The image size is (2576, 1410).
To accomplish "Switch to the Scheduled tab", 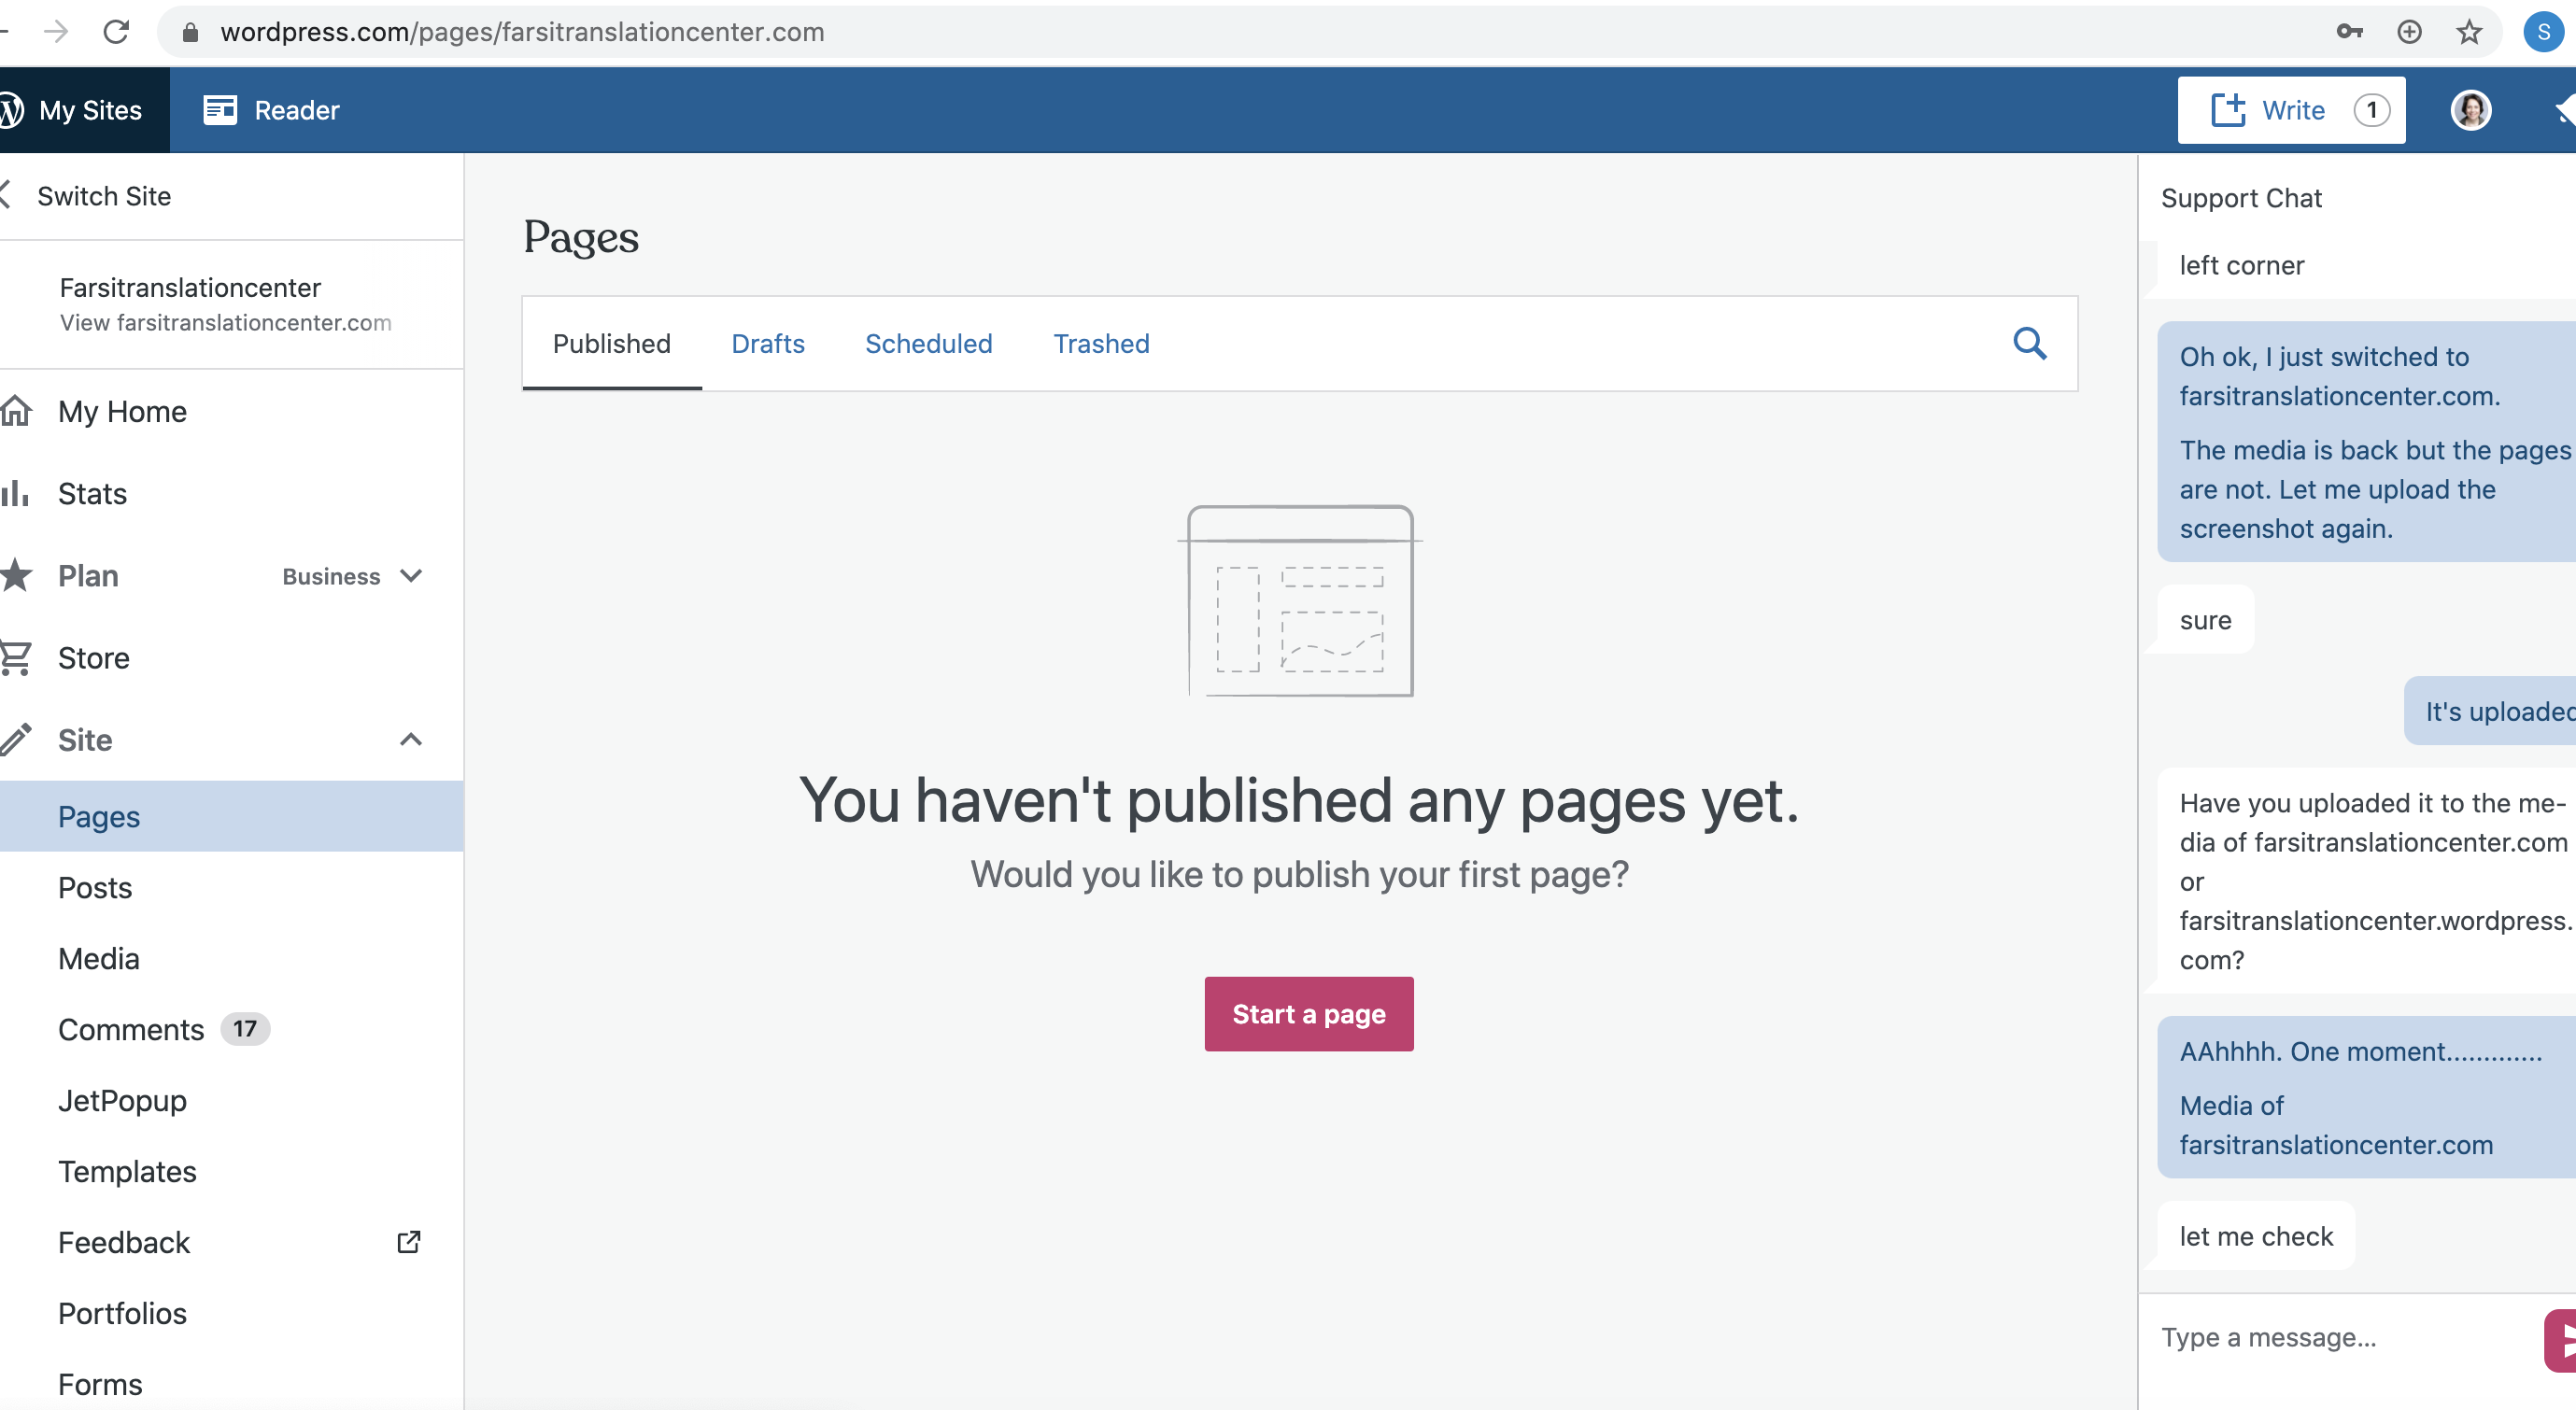I will click(x=929, y=344).
